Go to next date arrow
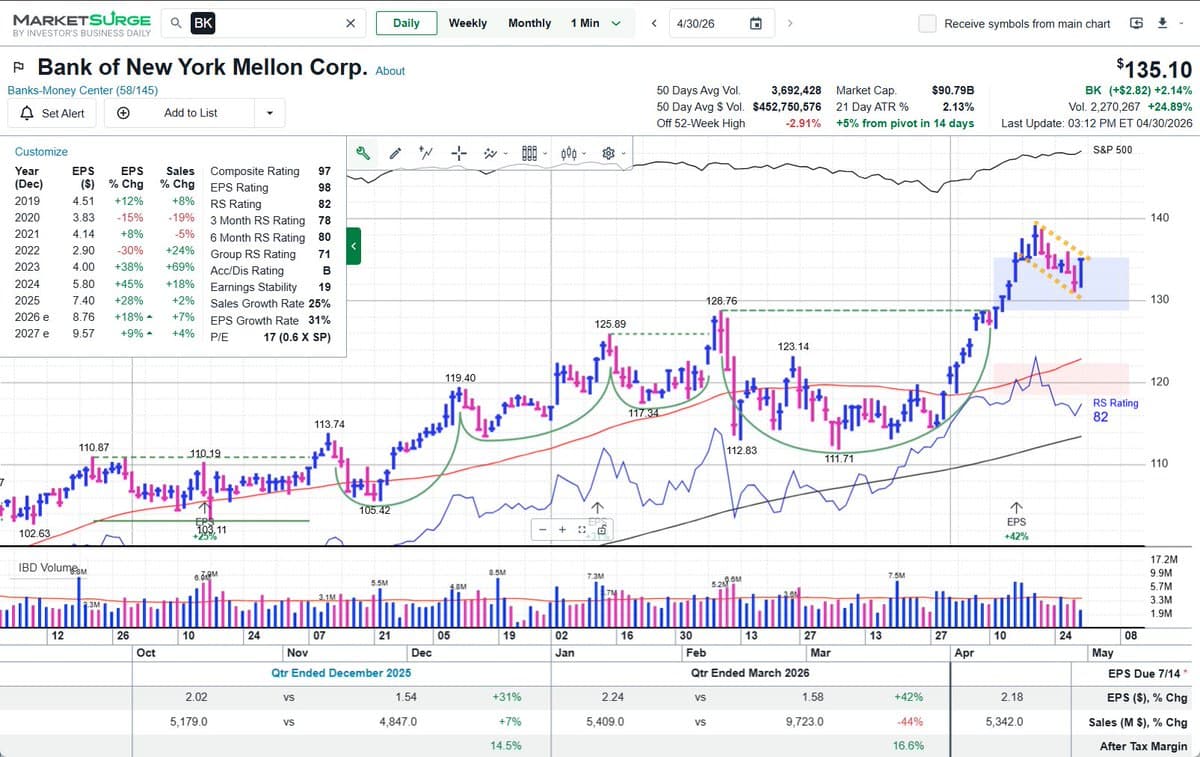 pyautogui.click(x=789, y=23)
